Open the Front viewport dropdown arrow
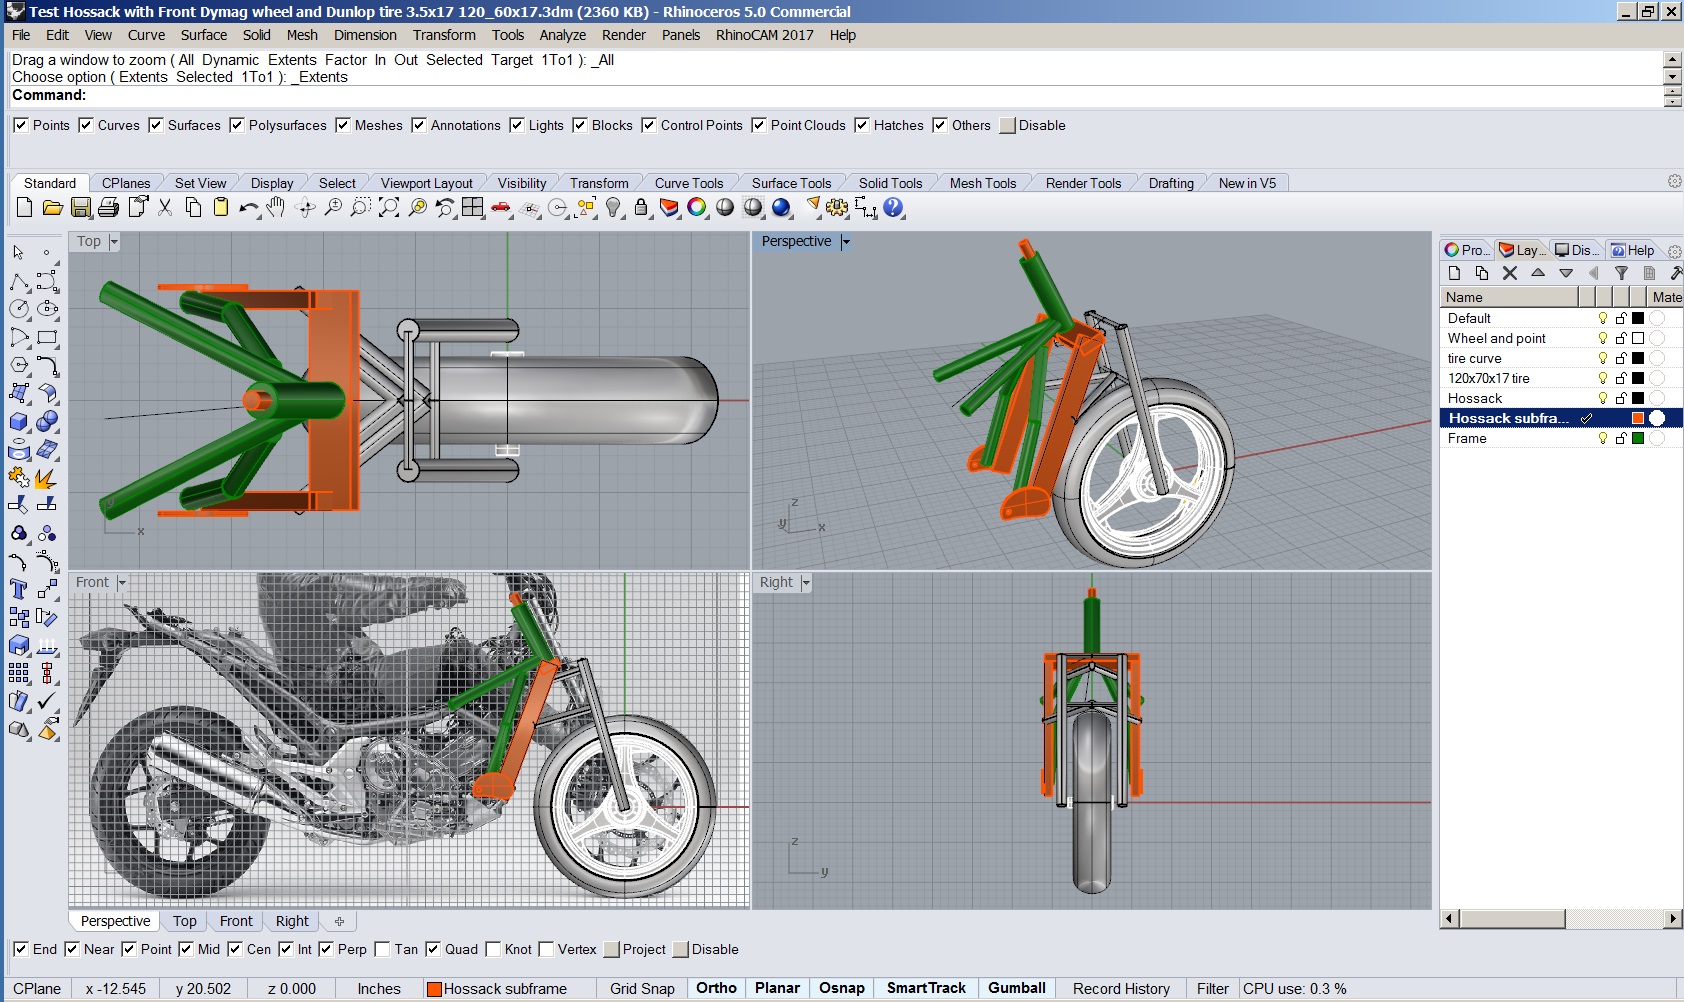Screen dimensions: 1684x1002 [122, 583]
